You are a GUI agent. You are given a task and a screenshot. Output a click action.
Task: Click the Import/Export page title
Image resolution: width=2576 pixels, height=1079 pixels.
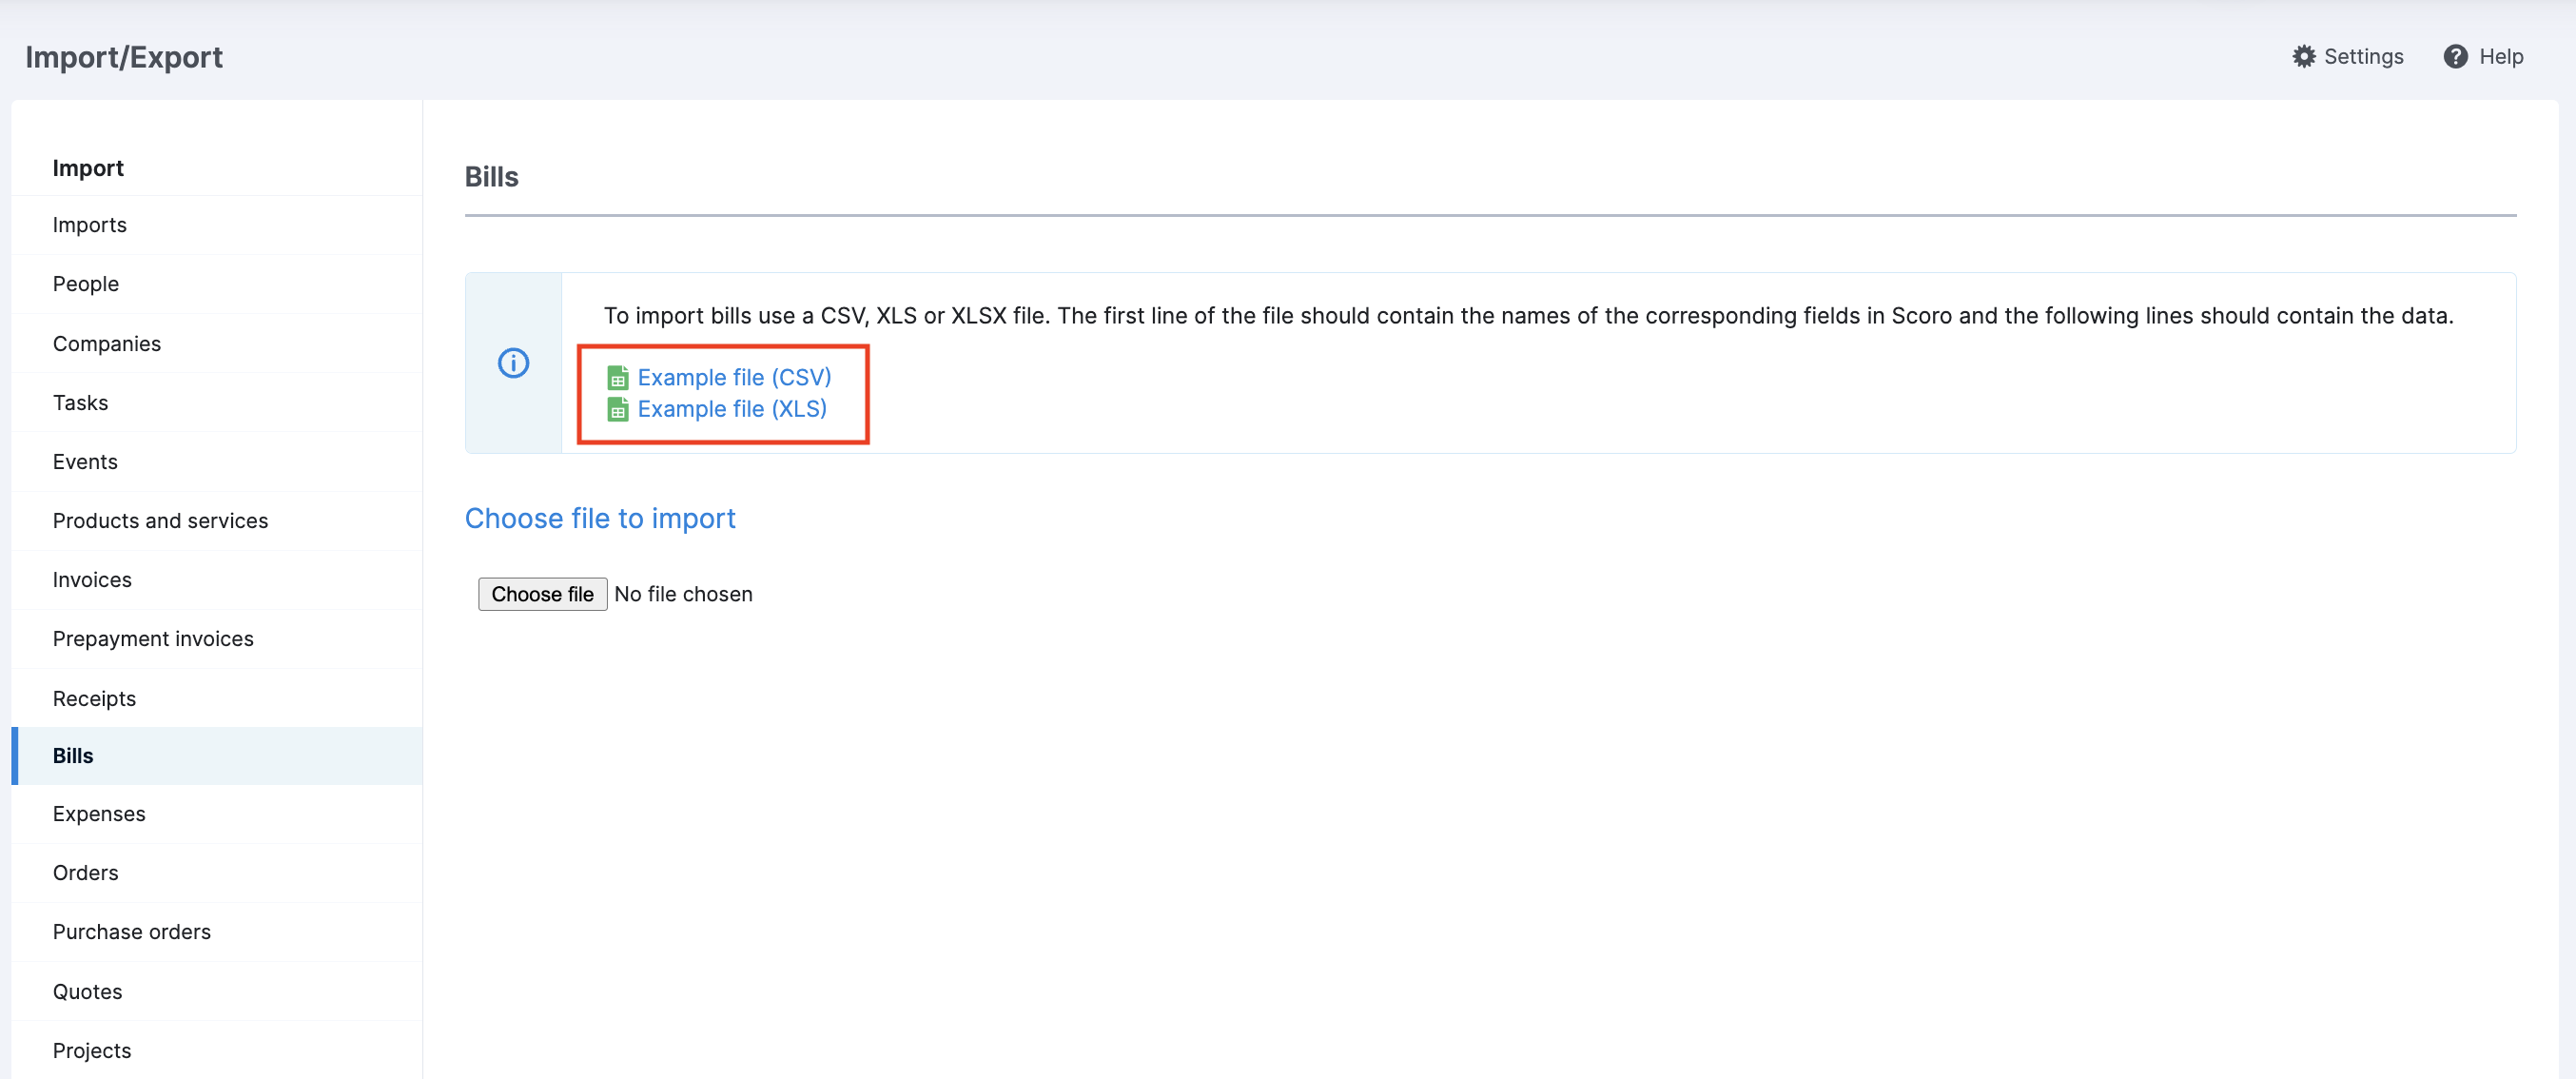(123, 57)
